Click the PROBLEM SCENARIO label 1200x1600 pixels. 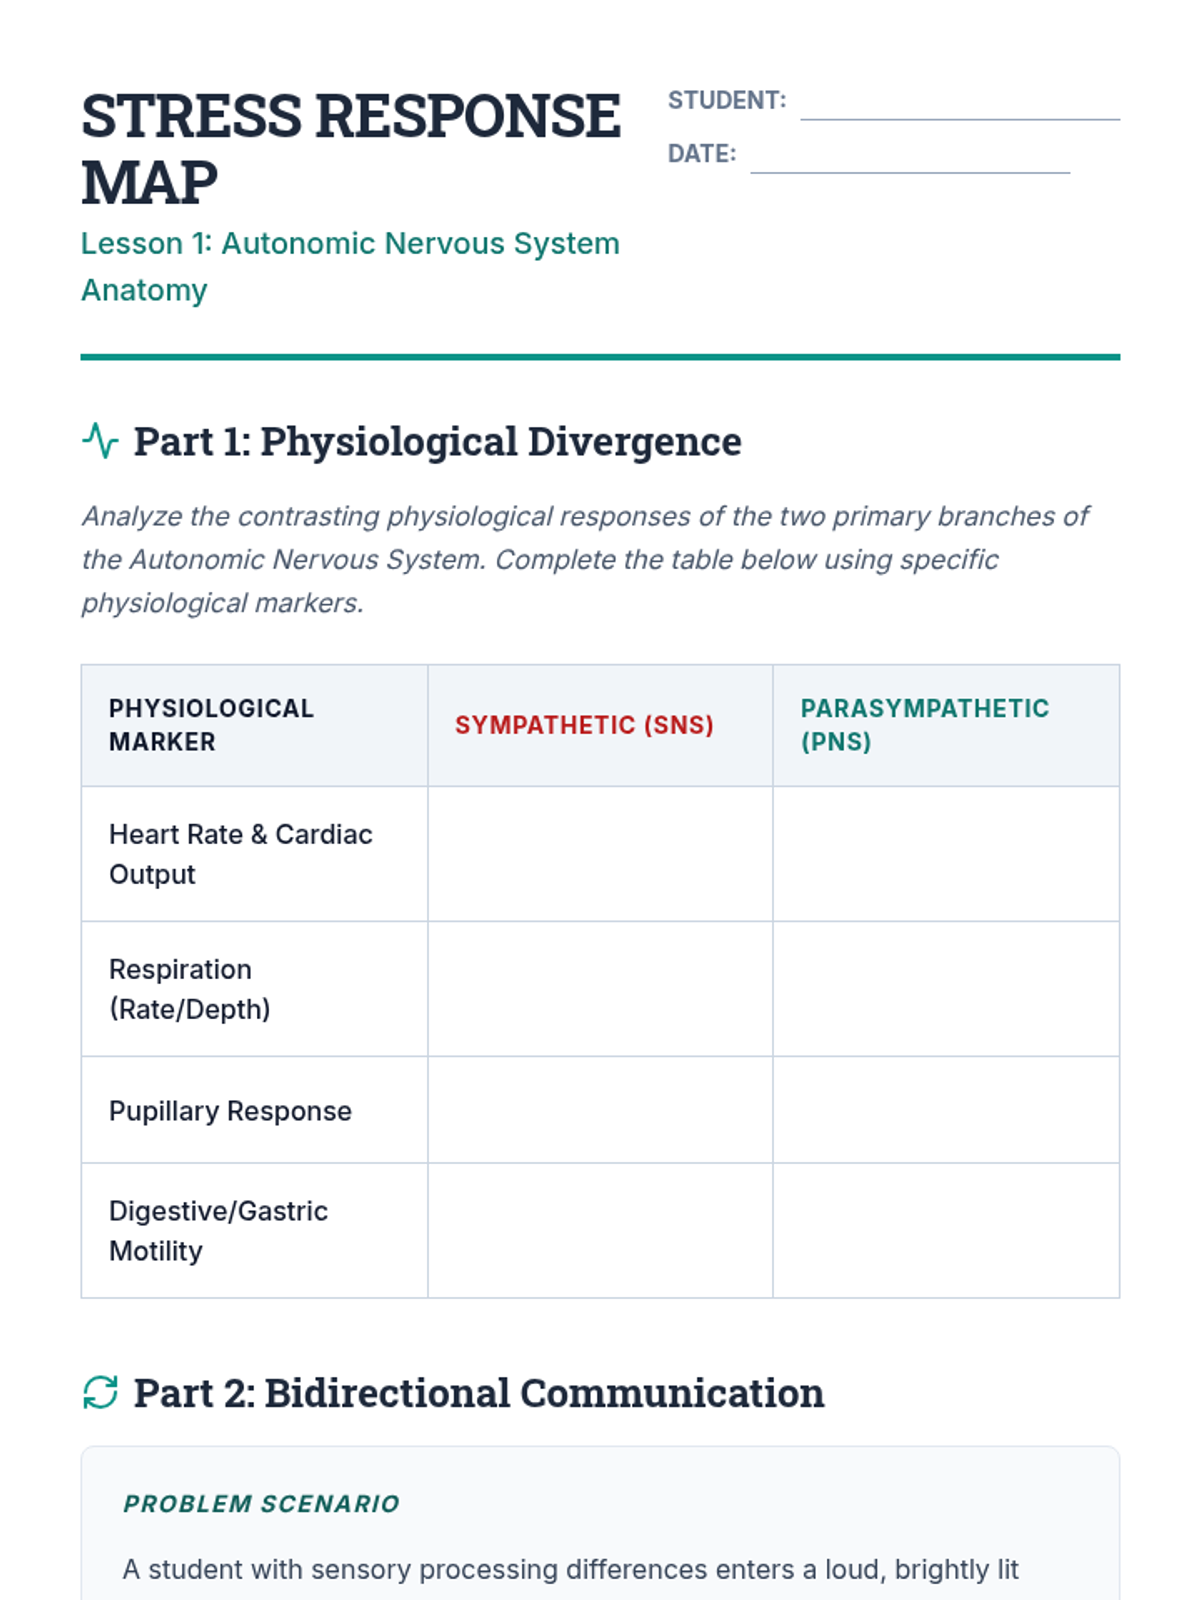[x=261, y=1504]
